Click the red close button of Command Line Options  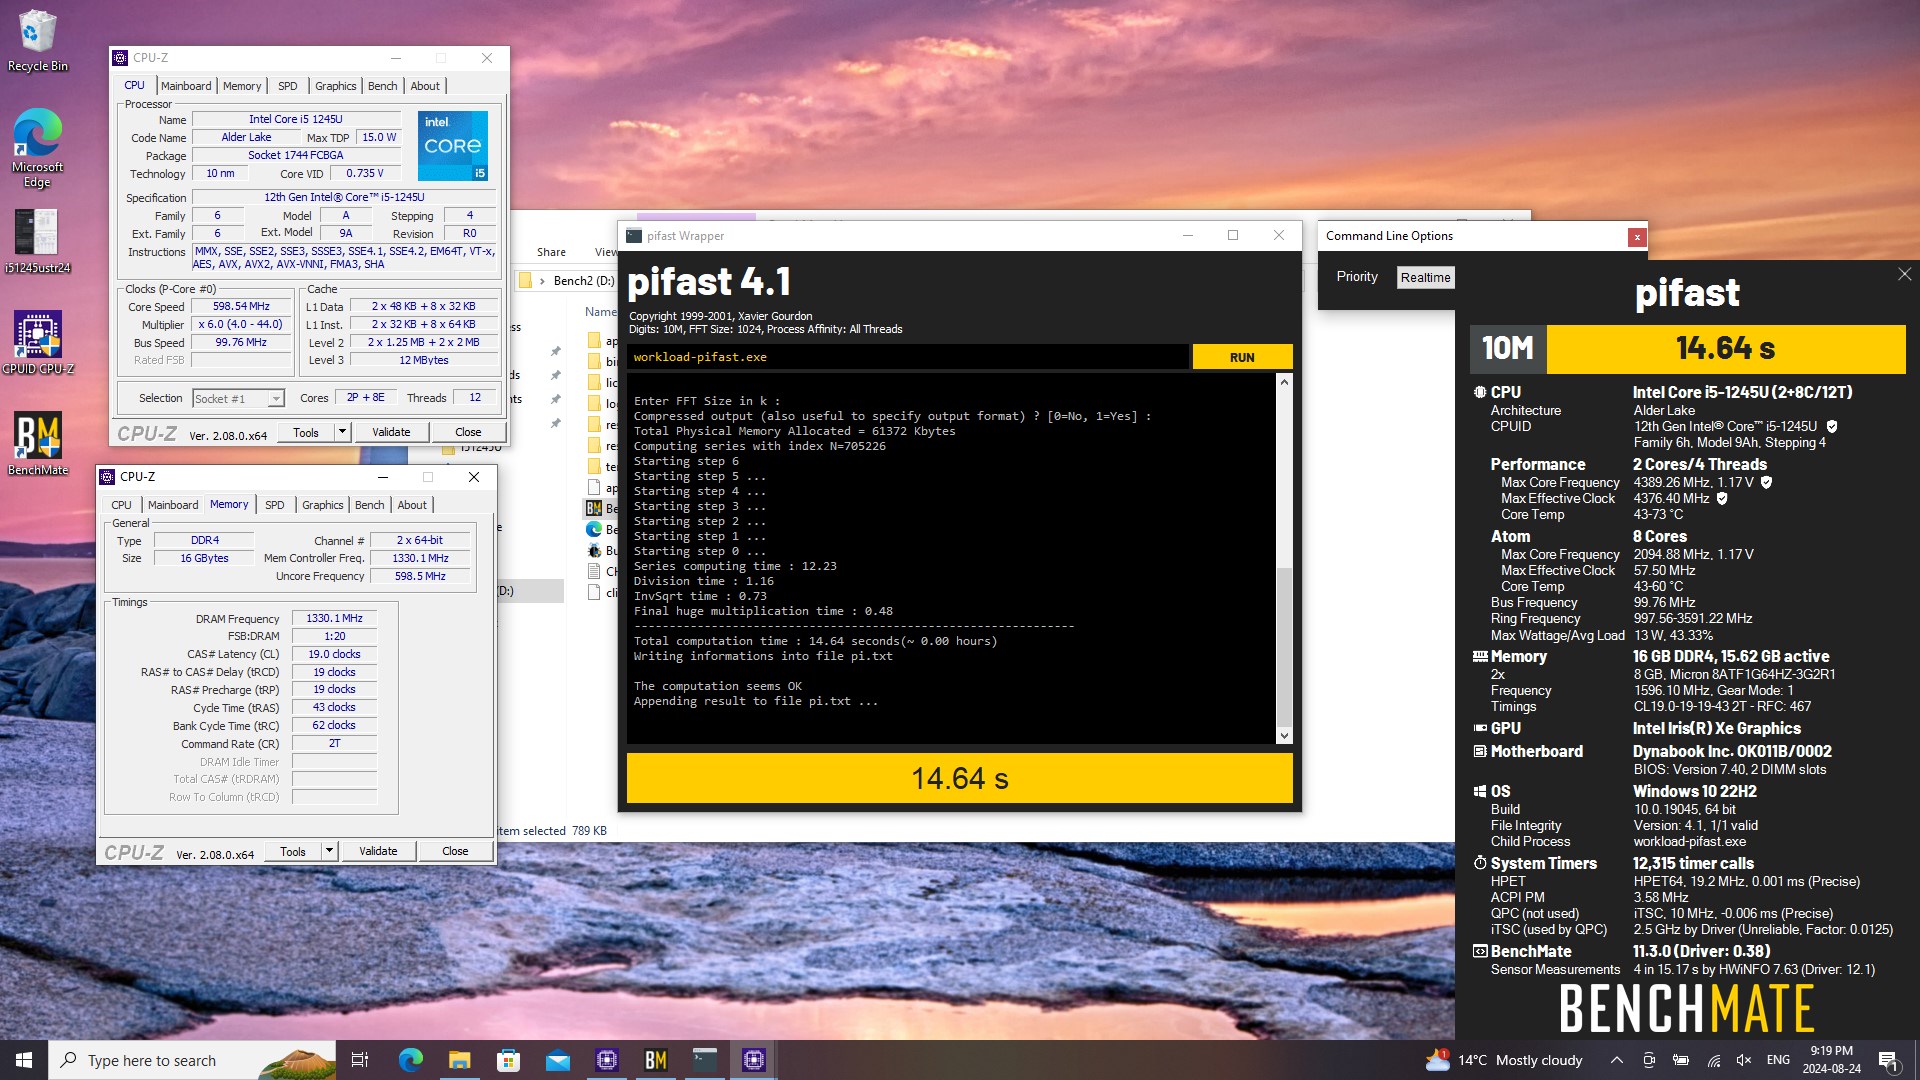1636,237
